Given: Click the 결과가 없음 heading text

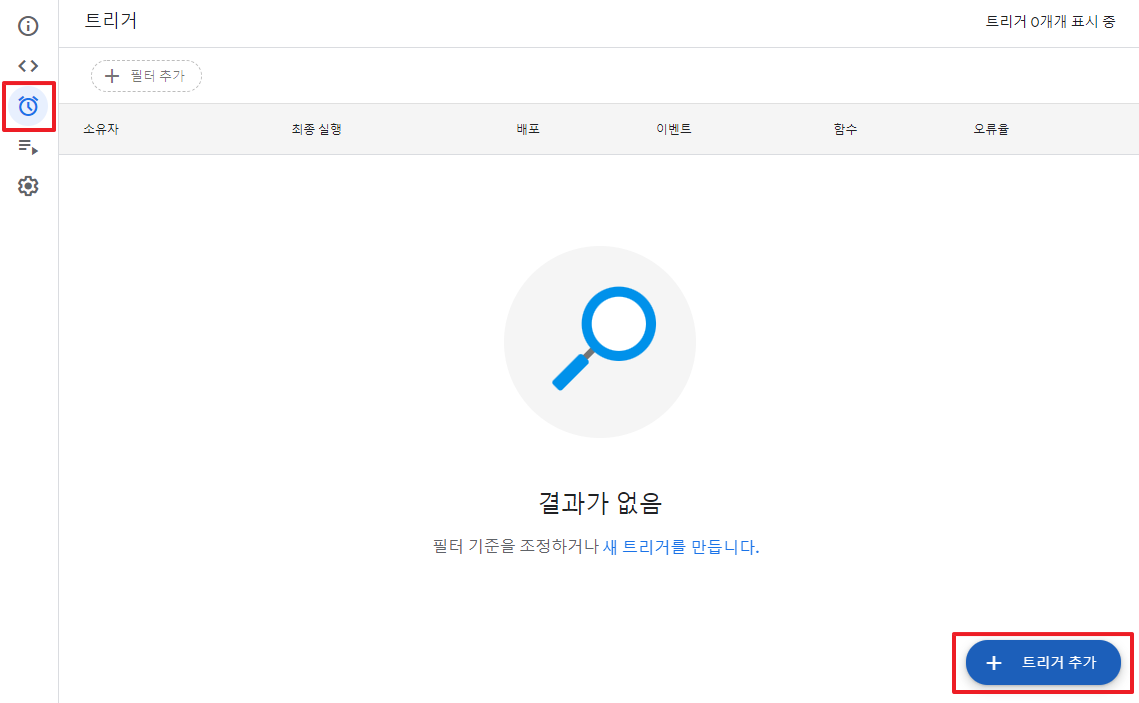Looking at the screenshot, I should tap(598, 503).
